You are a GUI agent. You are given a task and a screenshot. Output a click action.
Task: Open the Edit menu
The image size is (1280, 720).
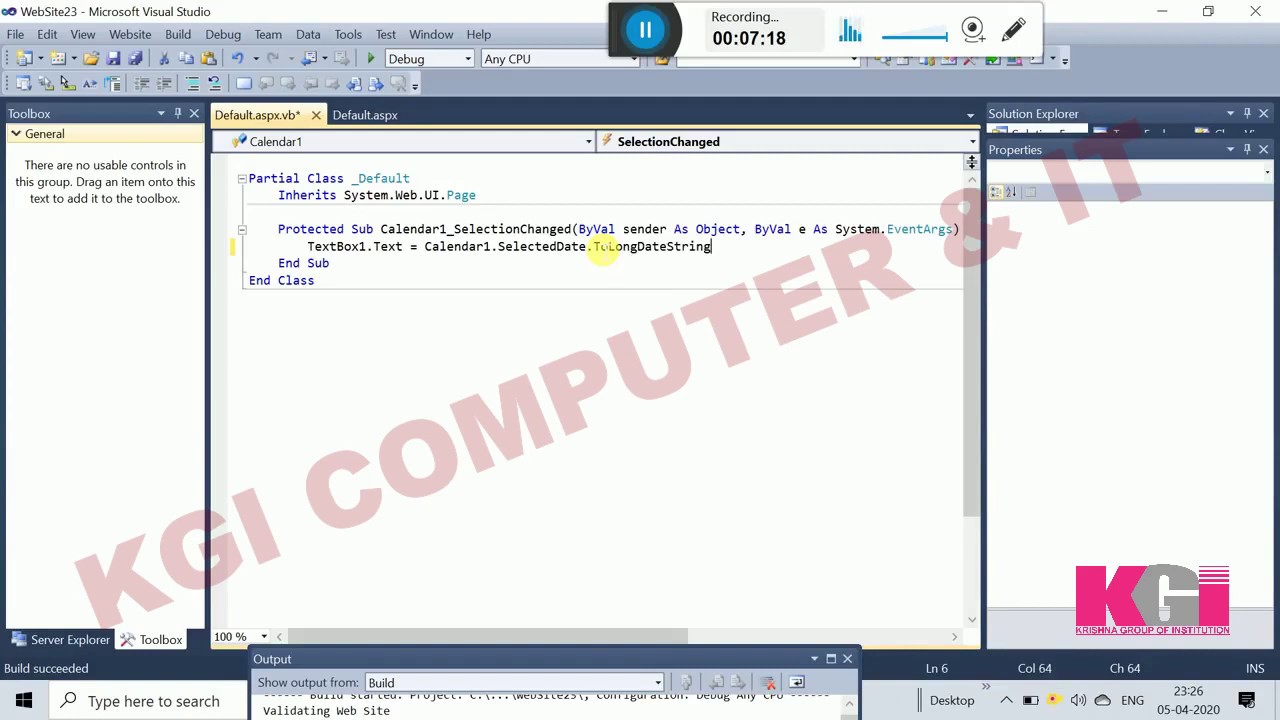pyautogui.click(x=47, y=34)
